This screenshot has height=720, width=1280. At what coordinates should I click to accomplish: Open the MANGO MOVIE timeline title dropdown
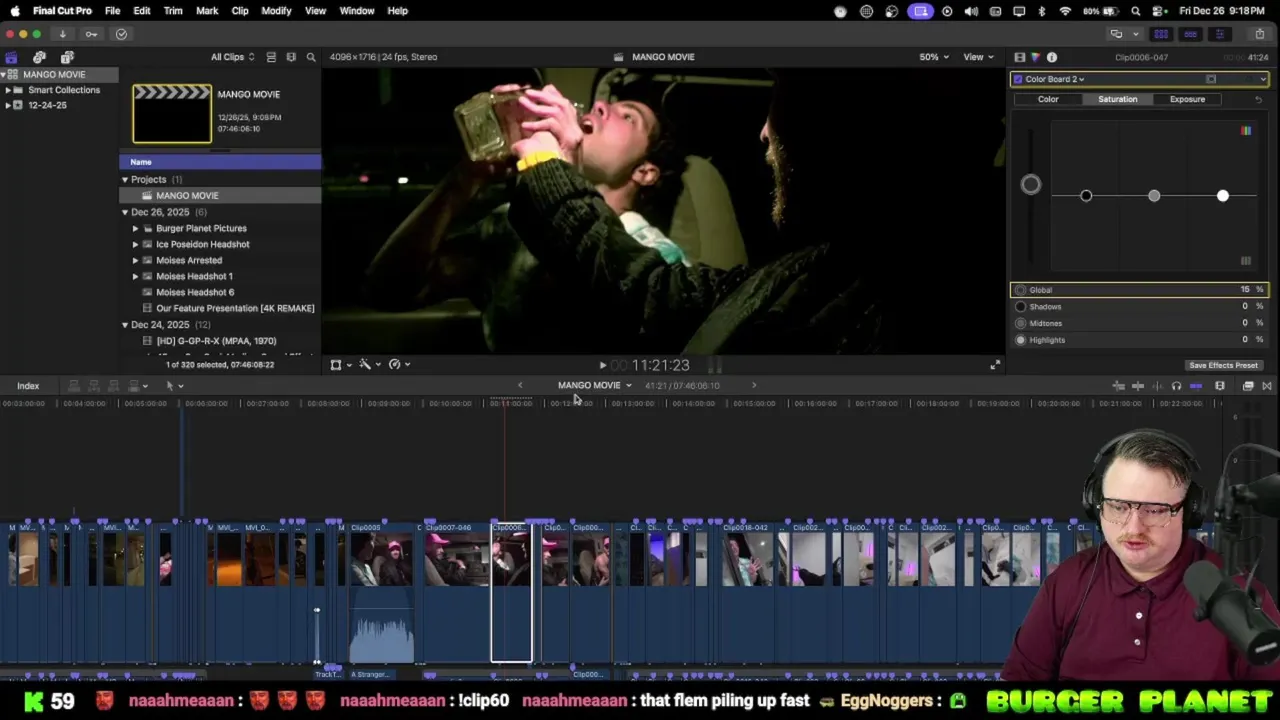point(595,385)
